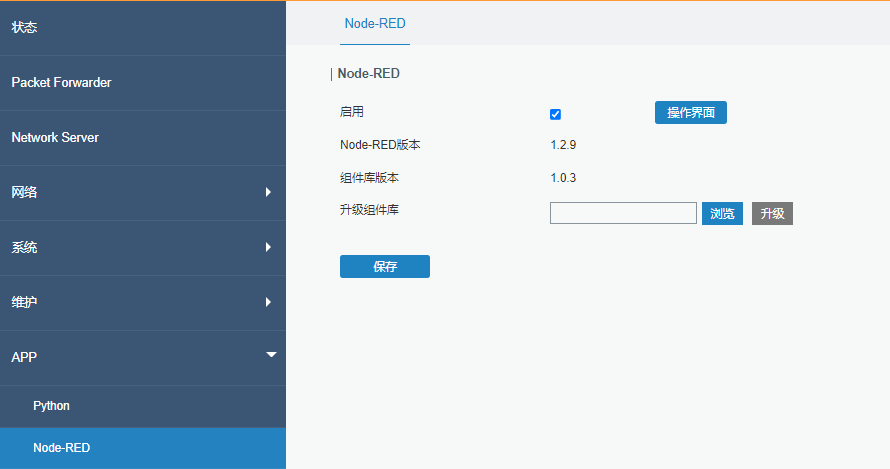890x469 pixels.
Task: Switch to the Node-RED tab
Action: pos(374,23)
